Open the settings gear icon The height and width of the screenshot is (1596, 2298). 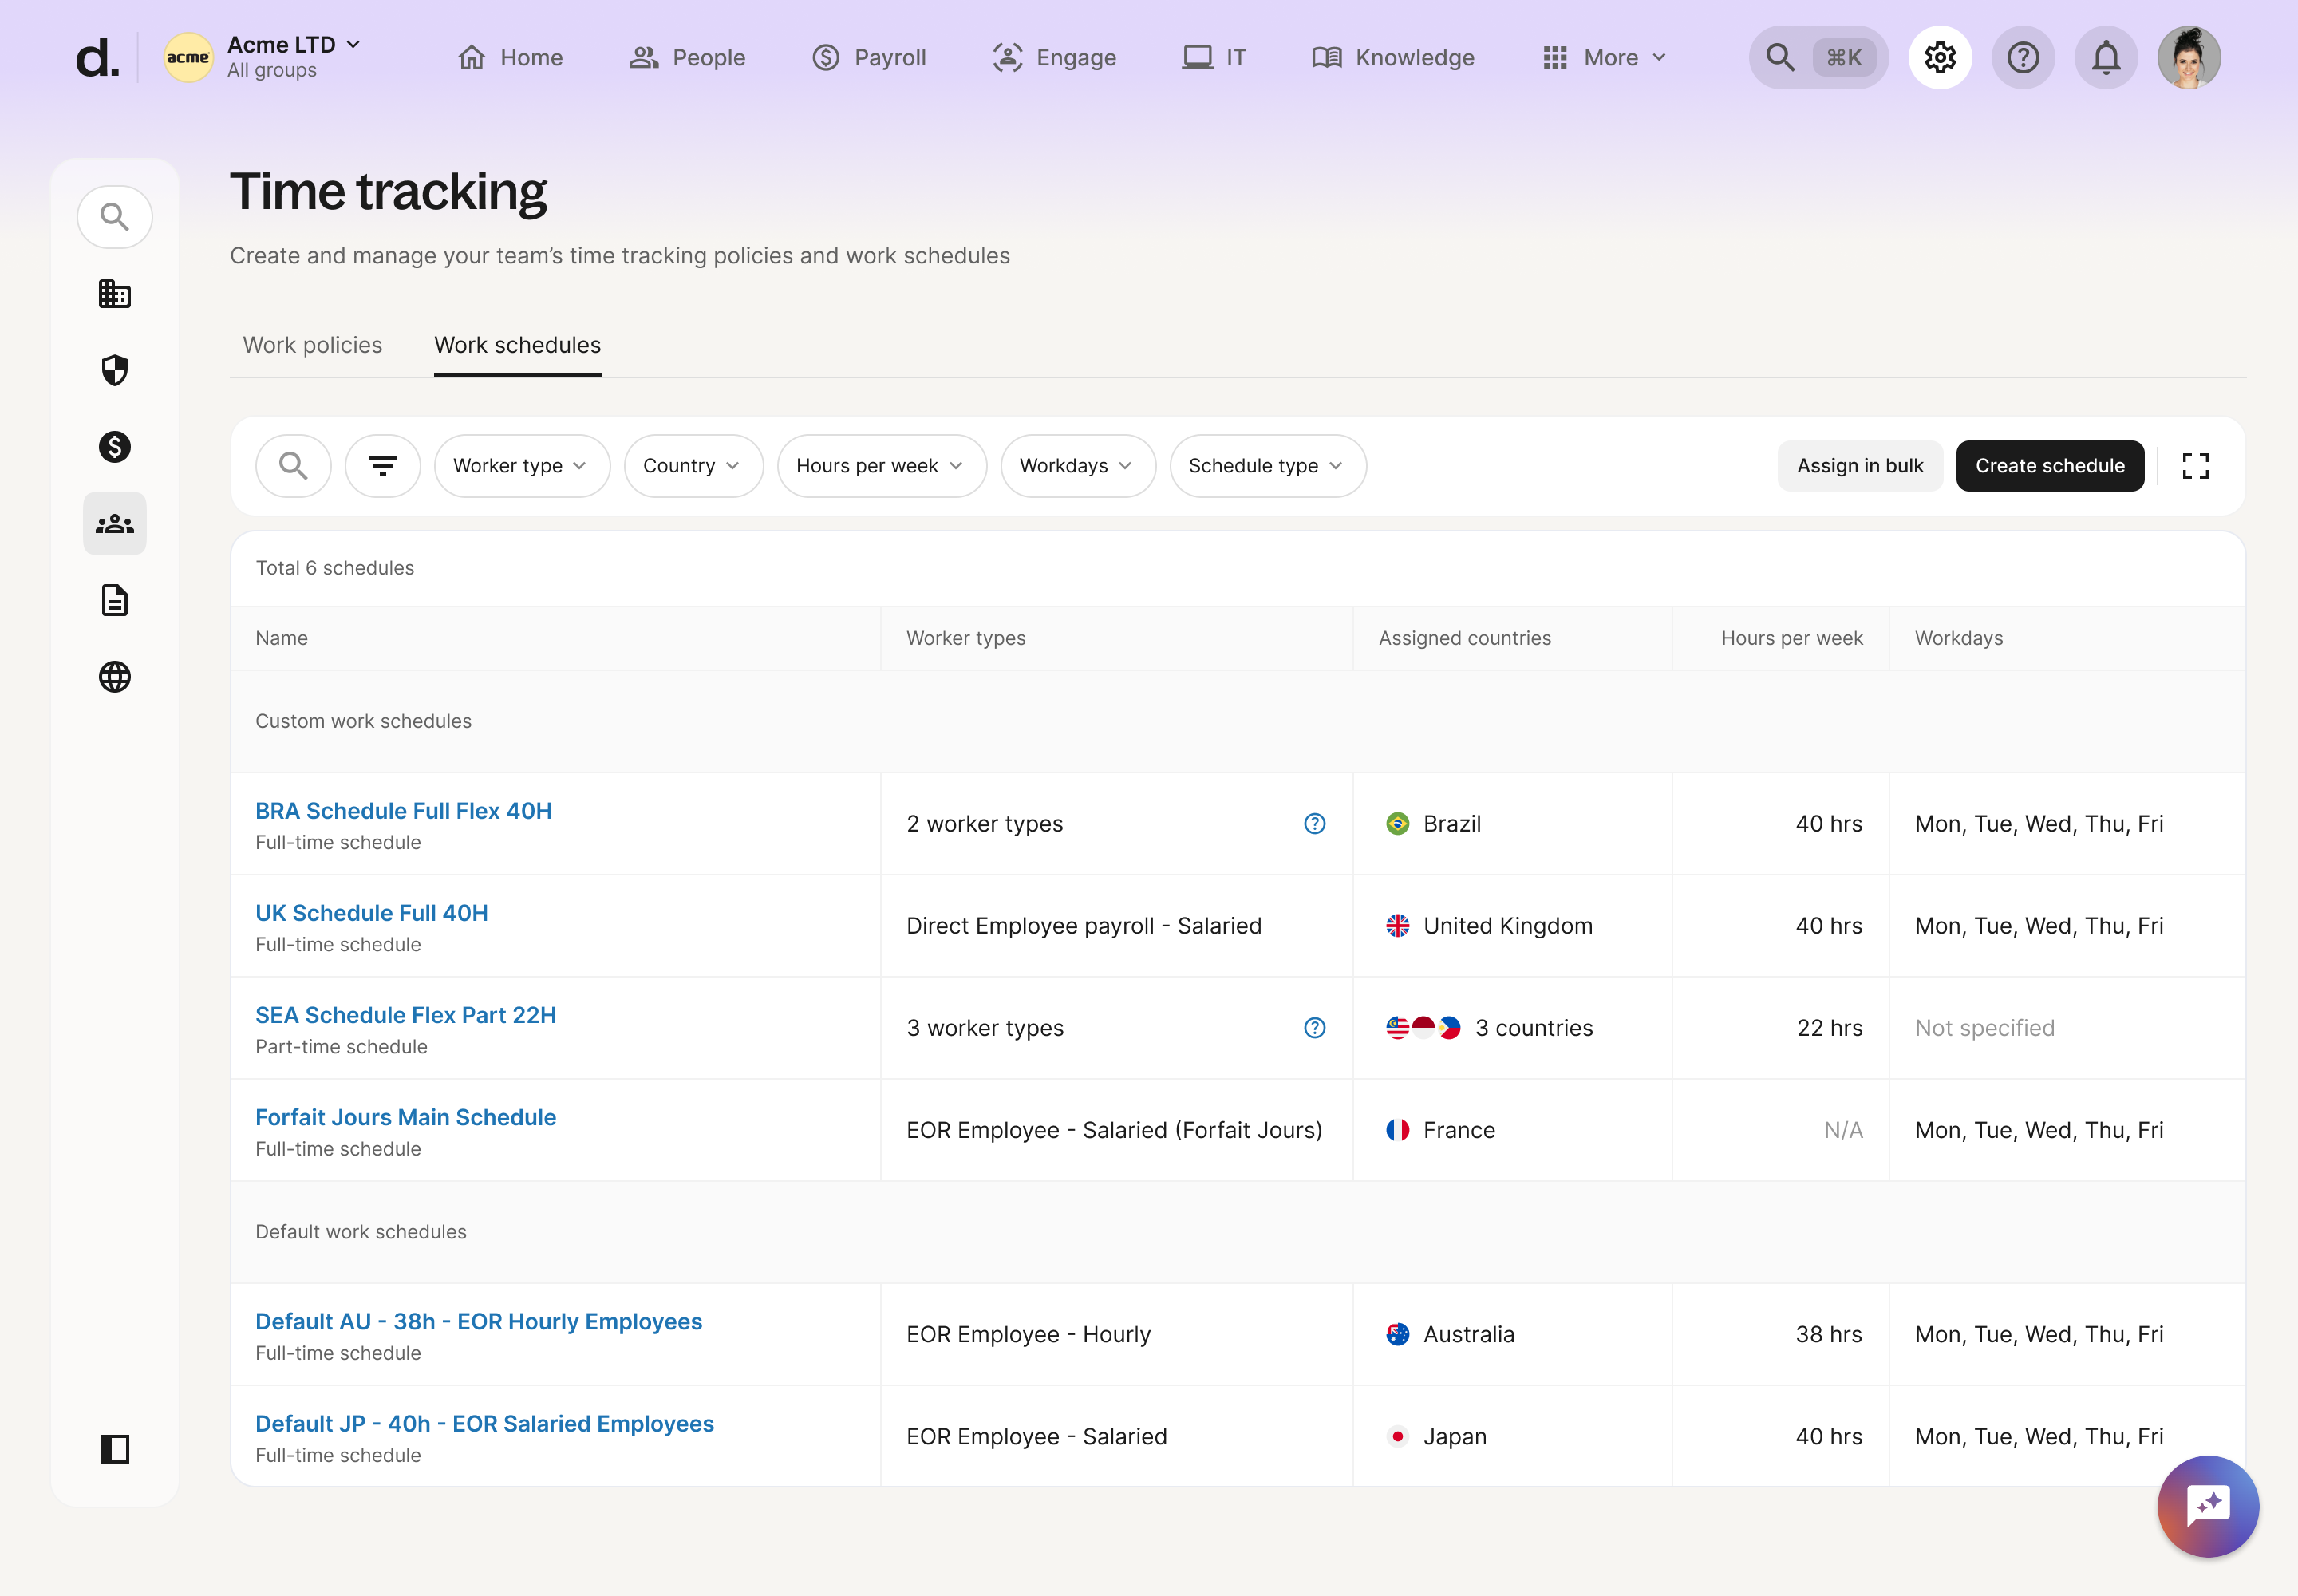point(1939,58)
